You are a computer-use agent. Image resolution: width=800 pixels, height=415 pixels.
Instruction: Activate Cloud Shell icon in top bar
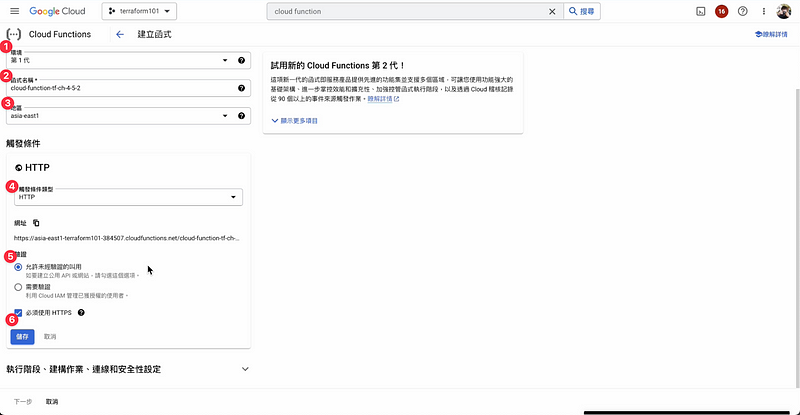pyautogui.click(x=701, y=11)
